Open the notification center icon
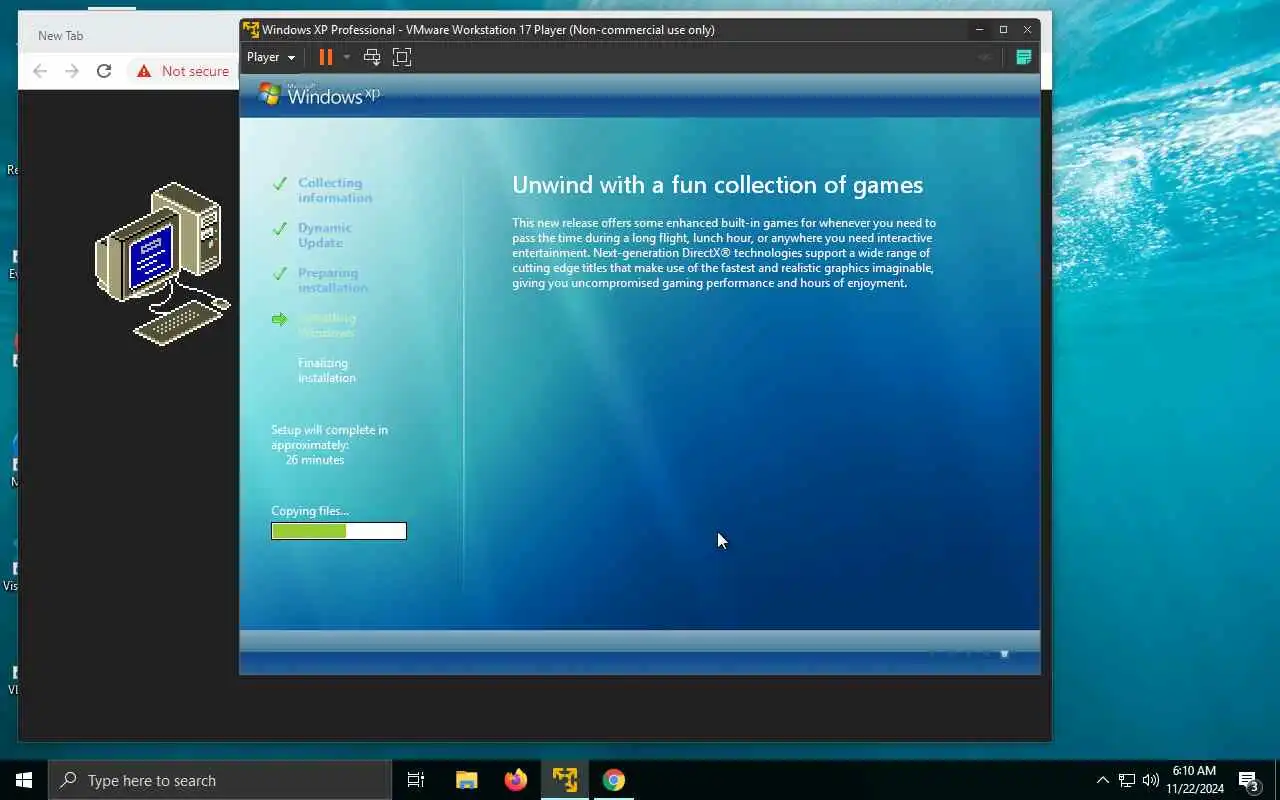This screenshot has width=1280, height=800. 1249,780
